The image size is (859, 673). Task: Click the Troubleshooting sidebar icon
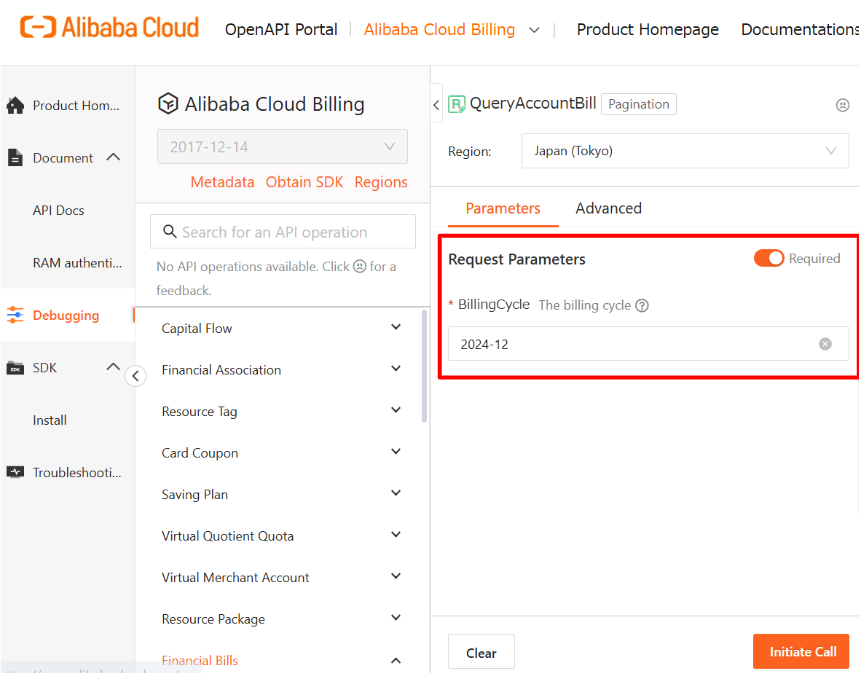coord(15,472)
